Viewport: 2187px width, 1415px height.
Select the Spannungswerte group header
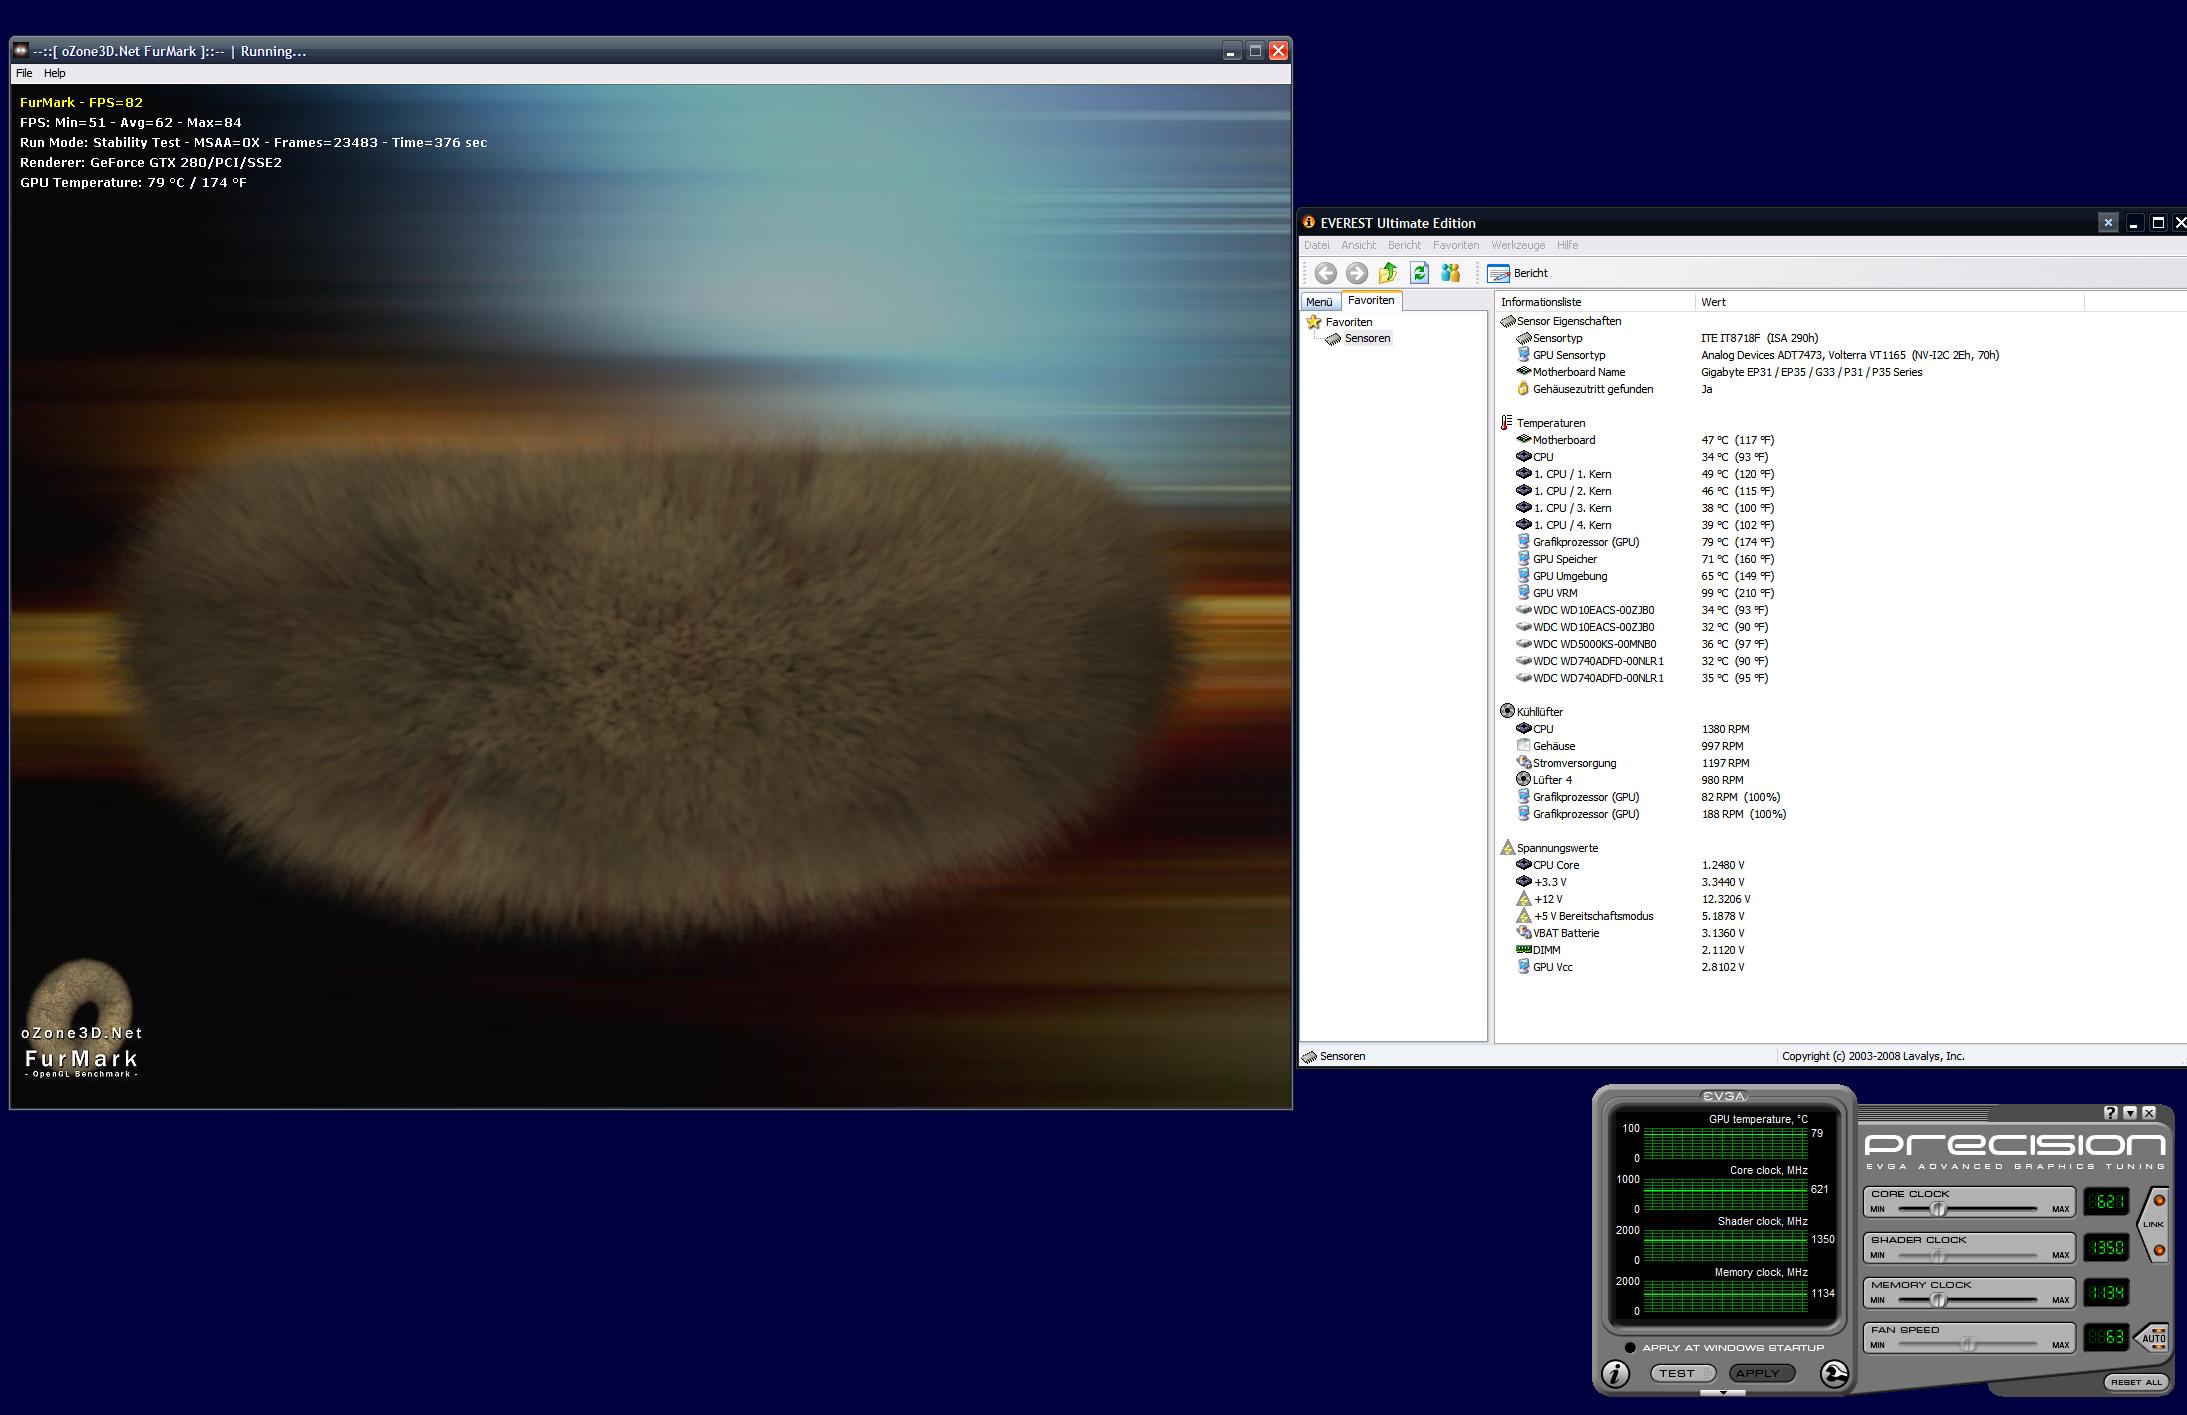point(1549,848)
